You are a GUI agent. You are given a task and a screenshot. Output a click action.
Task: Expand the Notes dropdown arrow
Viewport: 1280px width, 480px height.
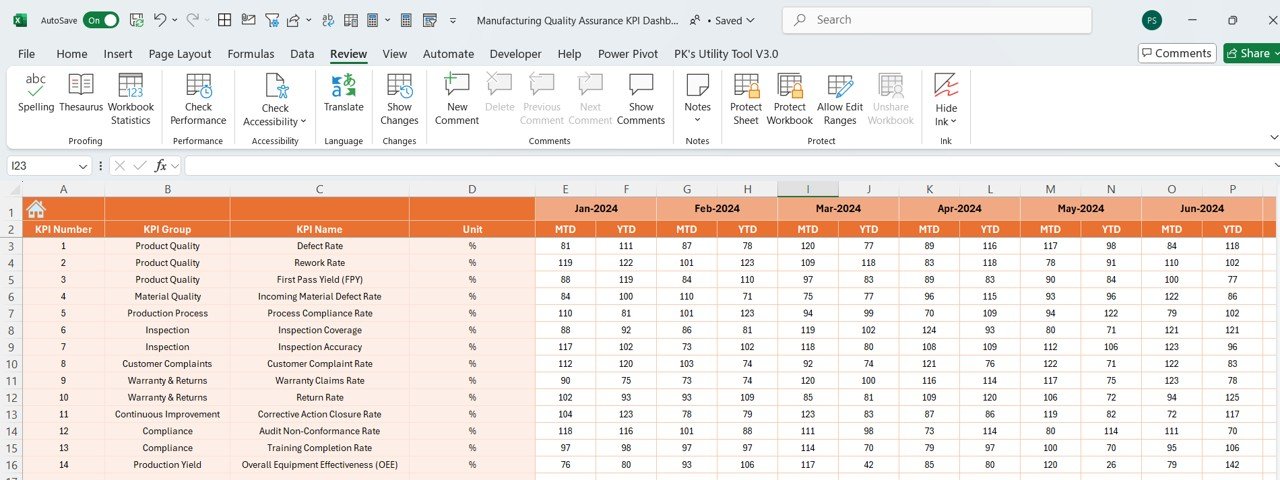(x=697, y=121)
